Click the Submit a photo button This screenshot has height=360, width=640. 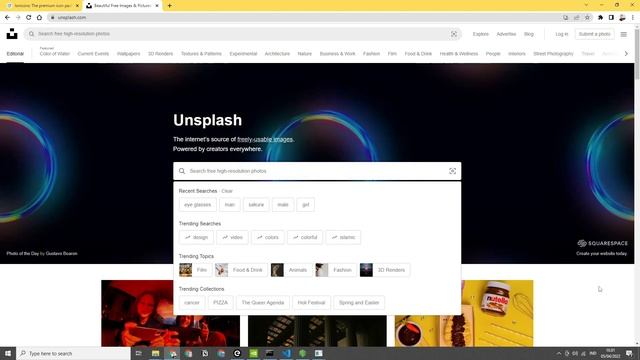click(595, 34)
